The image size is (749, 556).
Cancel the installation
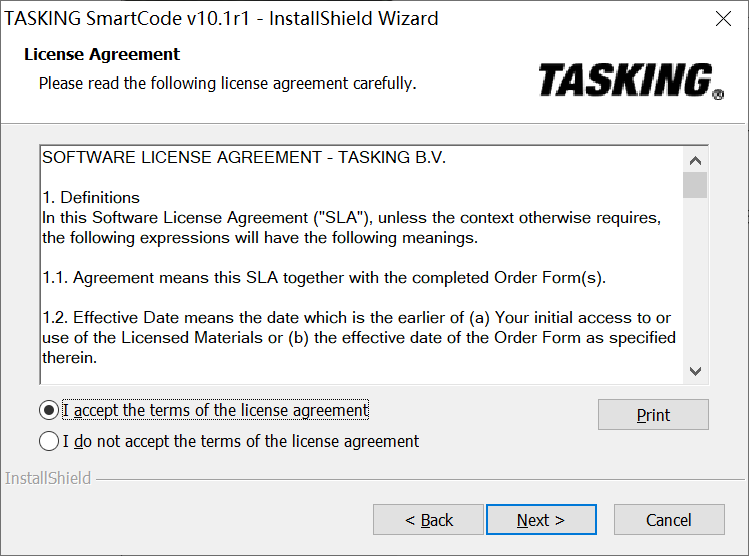tap(668, 520)
